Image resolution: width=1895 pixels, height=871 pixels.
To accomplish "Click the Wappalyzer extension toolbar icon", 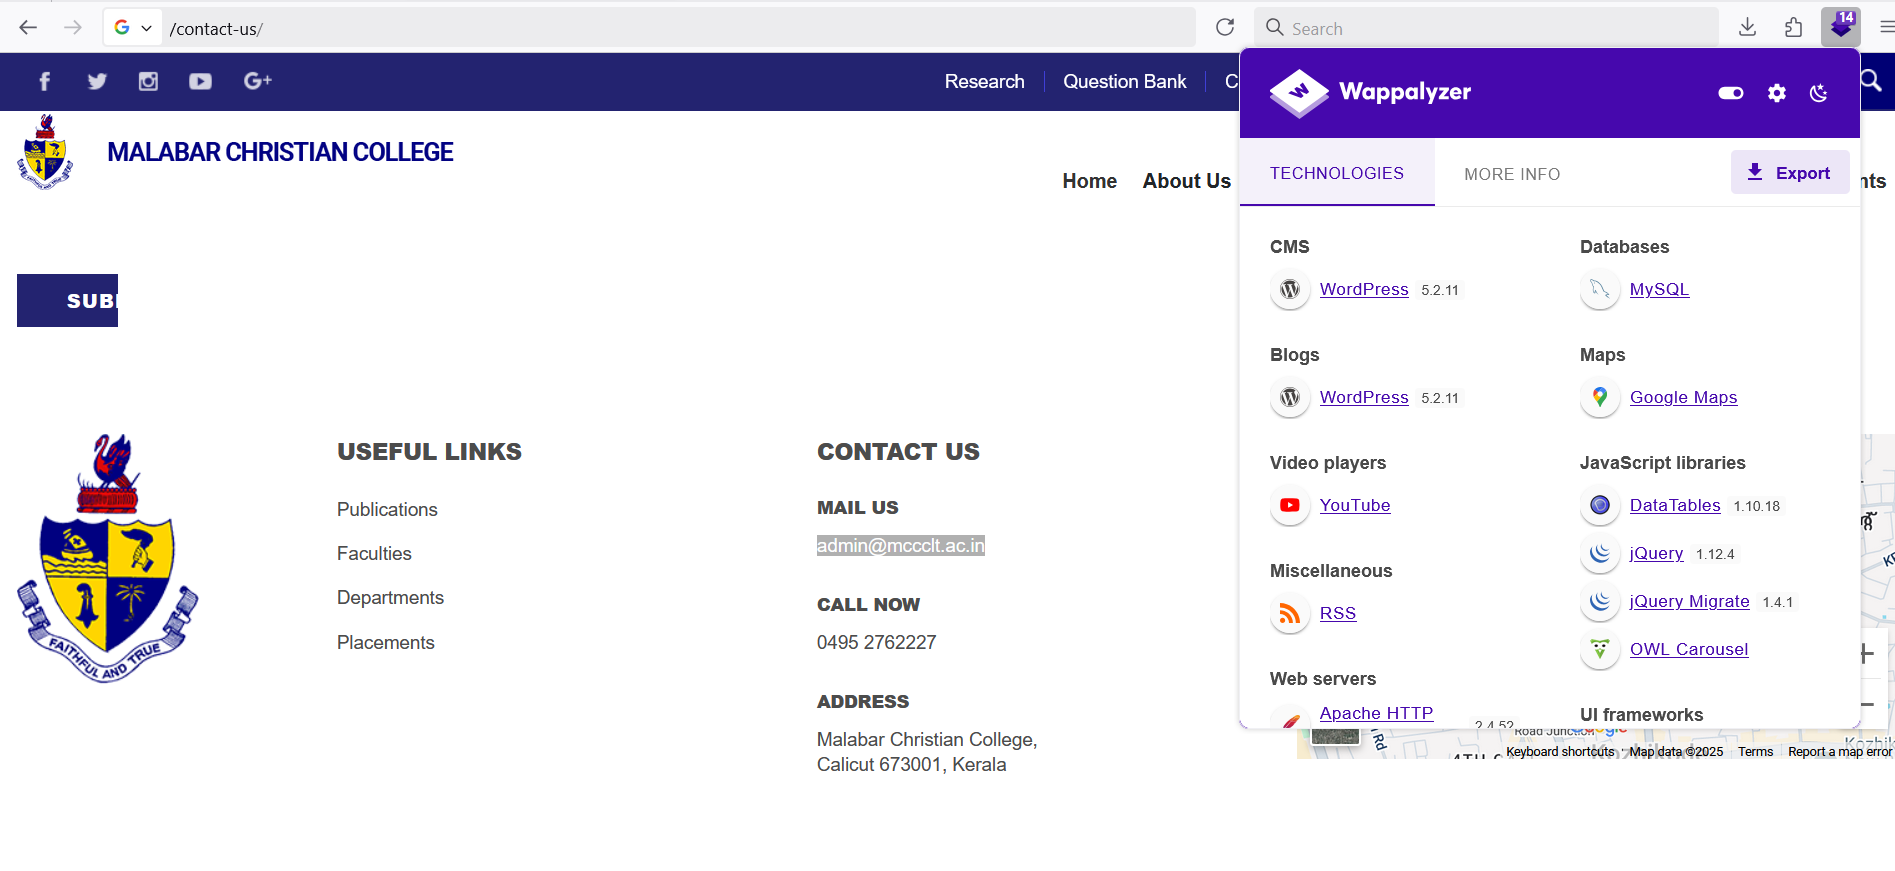I will pyautogui.click(x=1839, y=28).
